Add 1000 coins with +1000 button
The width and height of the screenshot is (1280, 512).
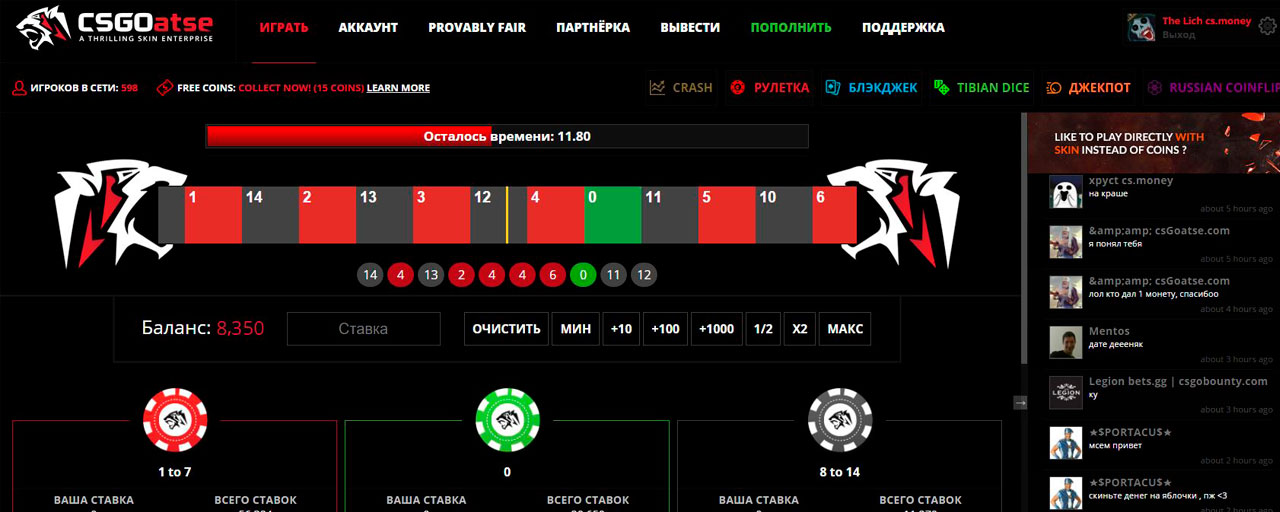[716, 329]
